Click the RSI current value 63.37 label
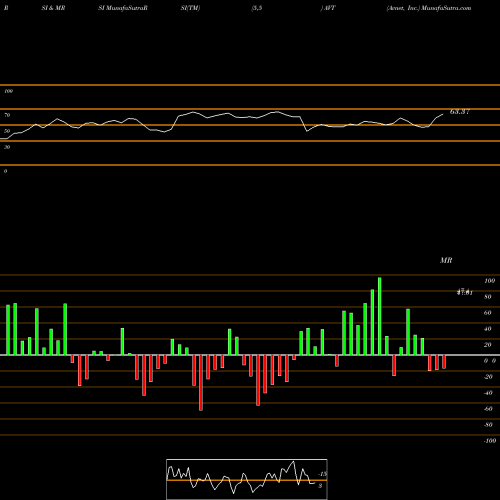 tap(460, 112)
